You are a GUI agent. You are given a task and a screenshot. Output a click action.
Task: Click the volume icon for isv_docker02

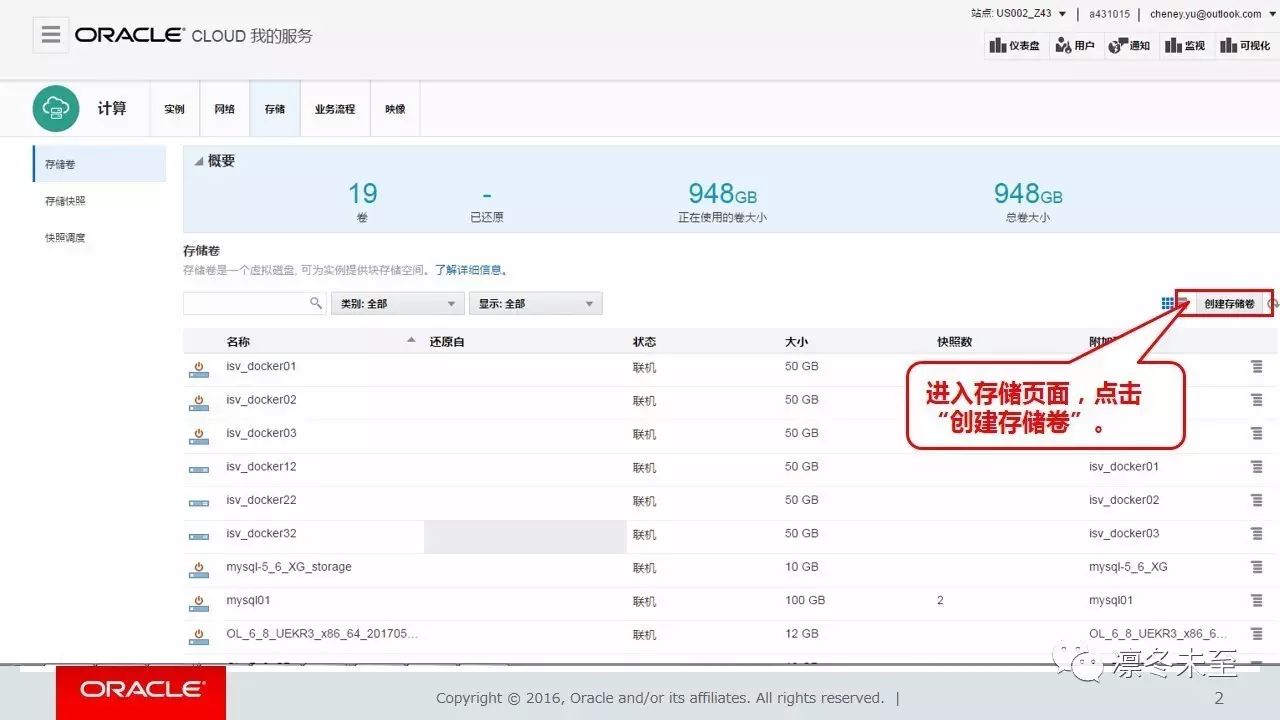pyautogui.click(x=199, y=403)
